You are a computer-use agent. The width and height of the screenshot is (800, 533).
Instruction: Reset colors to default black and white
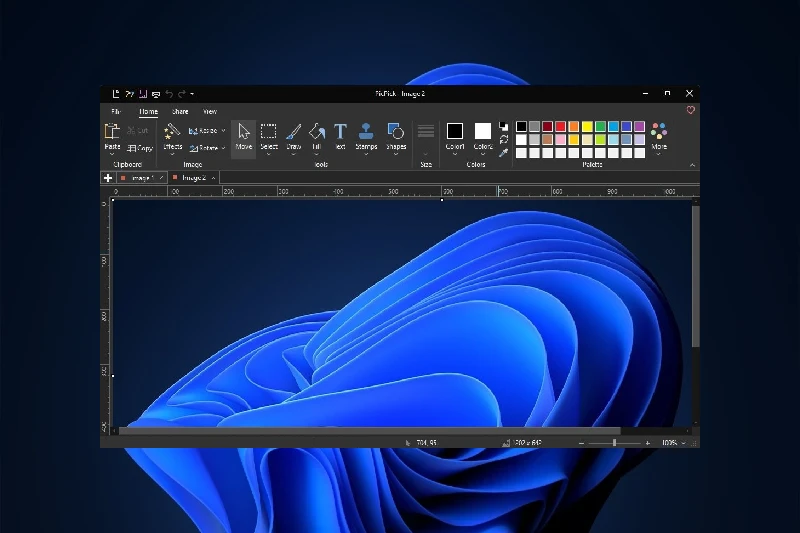click(x=504, y=126)
